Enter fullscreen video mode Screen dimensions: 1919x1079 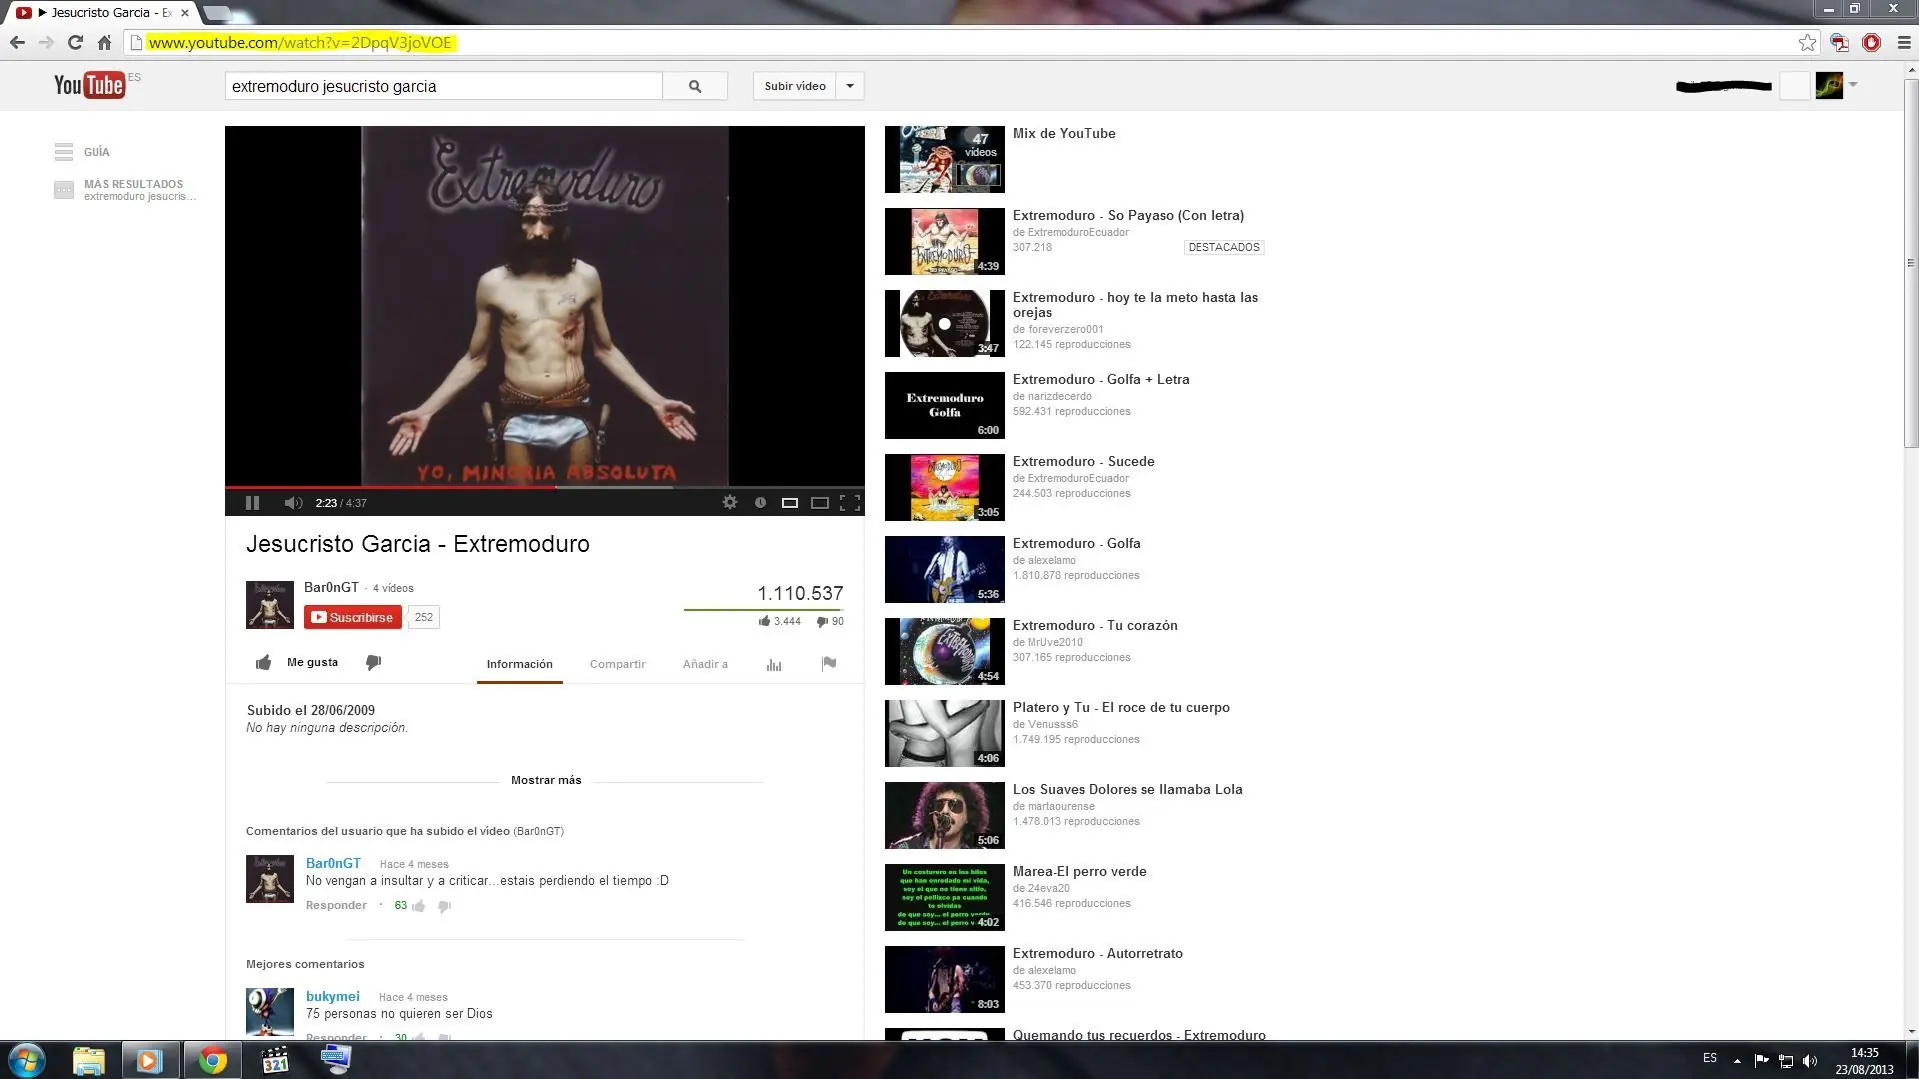(x=850, y=503)
